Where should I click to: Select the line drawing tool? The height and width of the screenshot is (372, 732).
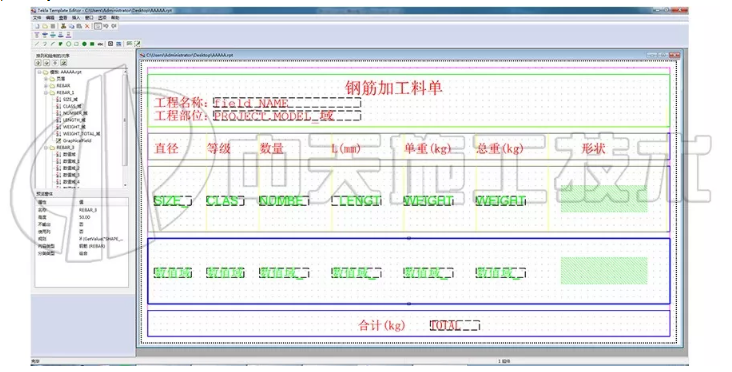point(37,44)
